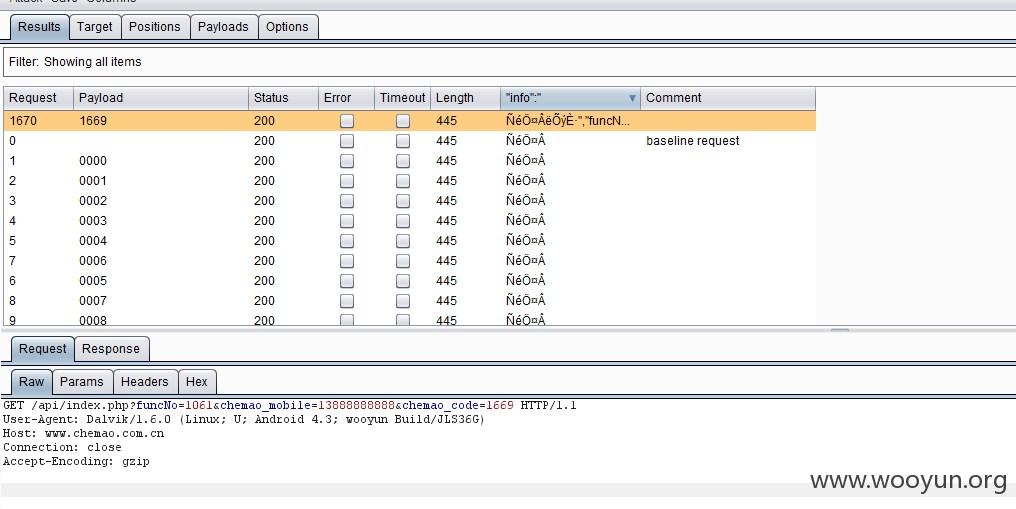
Task: Click the pane splitter handle below results table
Action: pos(840,330)
